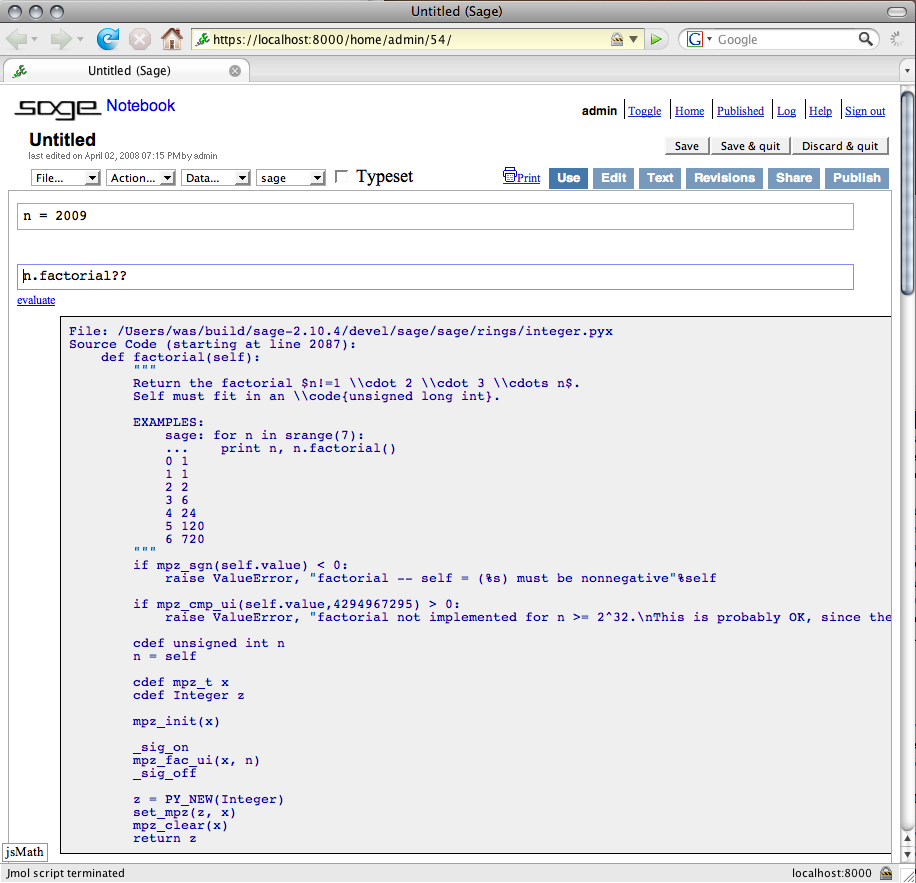Screen dimensions: 916x883
Task: Click the Sage logo
Action: coord(57,109)
